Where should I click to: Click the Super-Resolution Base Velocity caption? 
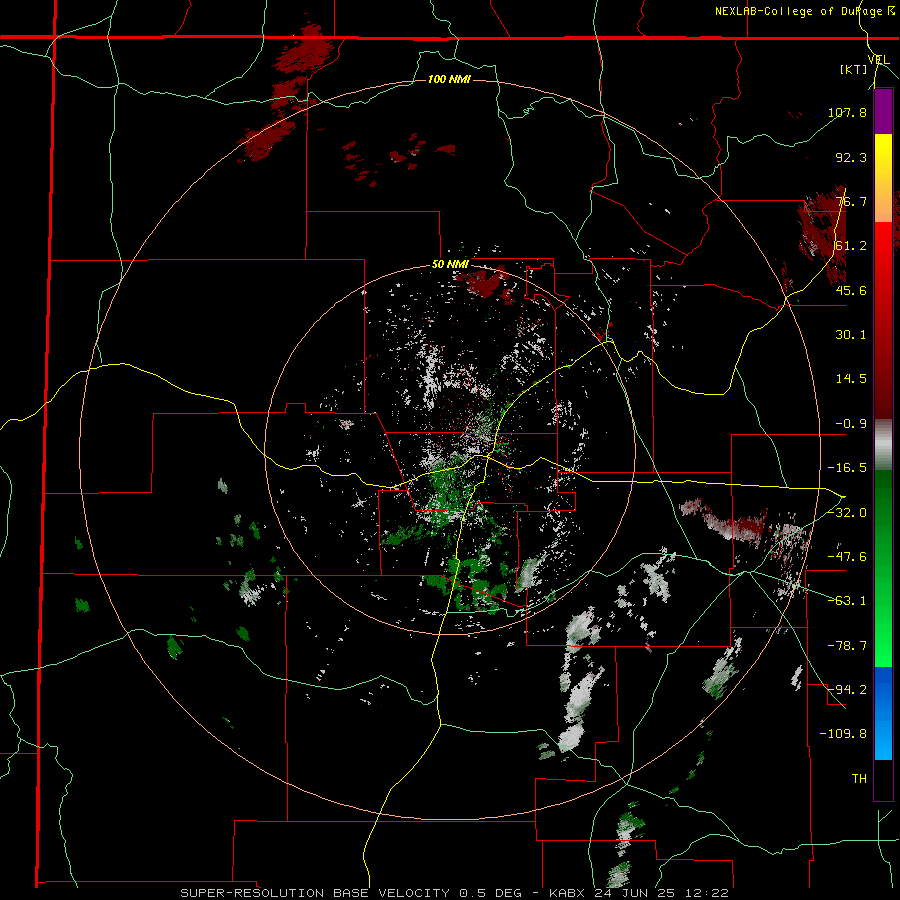[455, 893]
